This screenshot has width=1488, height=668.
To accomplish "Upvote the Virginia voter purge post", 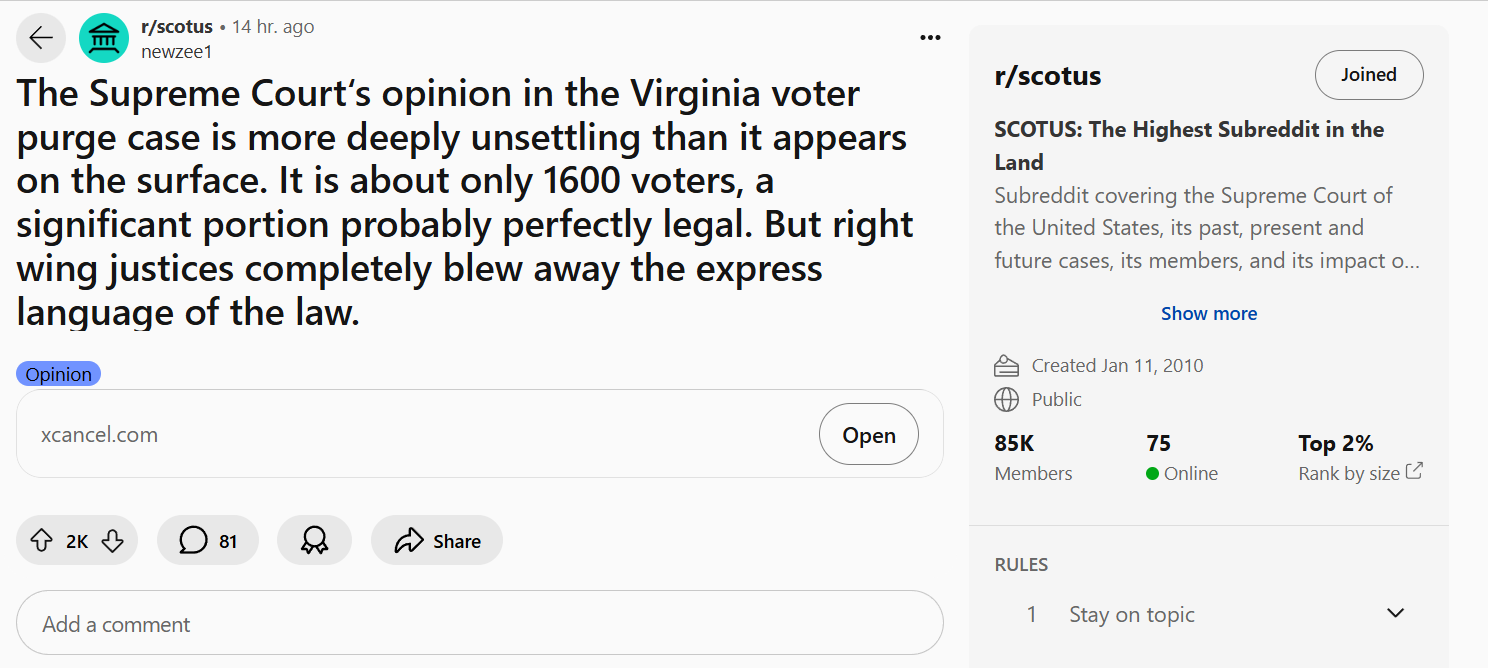I will point(41,541).
